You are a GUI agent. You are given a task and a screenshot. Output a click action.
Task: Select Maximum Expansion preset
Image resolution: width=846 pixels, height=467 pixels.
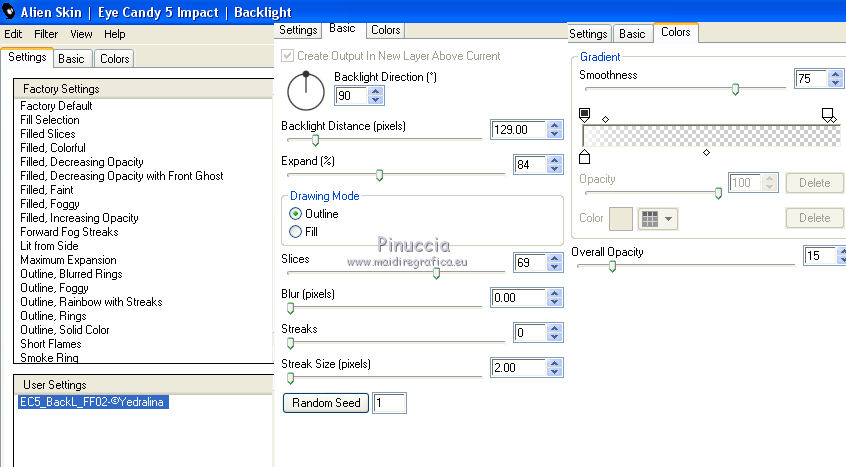(68, 260)
